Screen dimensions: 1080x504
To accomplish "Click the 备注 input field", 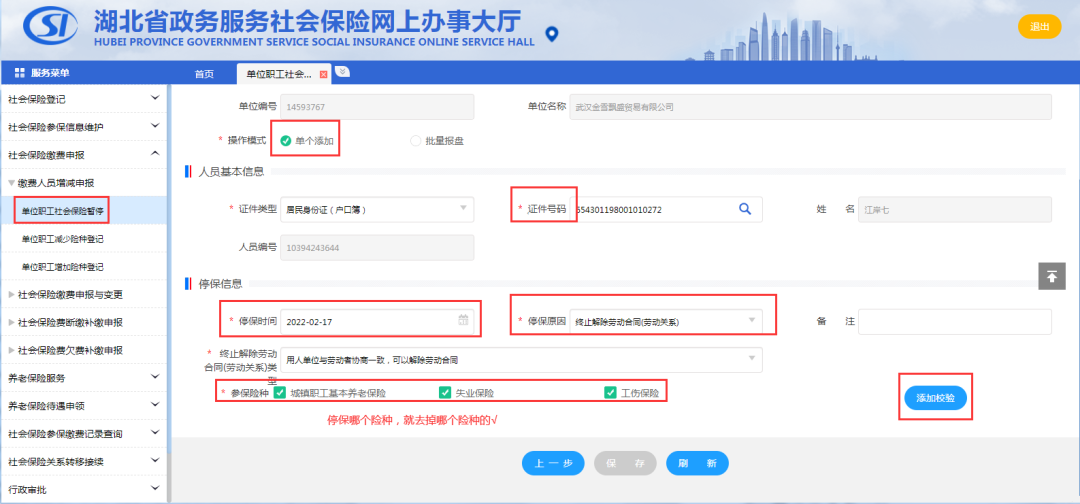I will tap(955, 322).
